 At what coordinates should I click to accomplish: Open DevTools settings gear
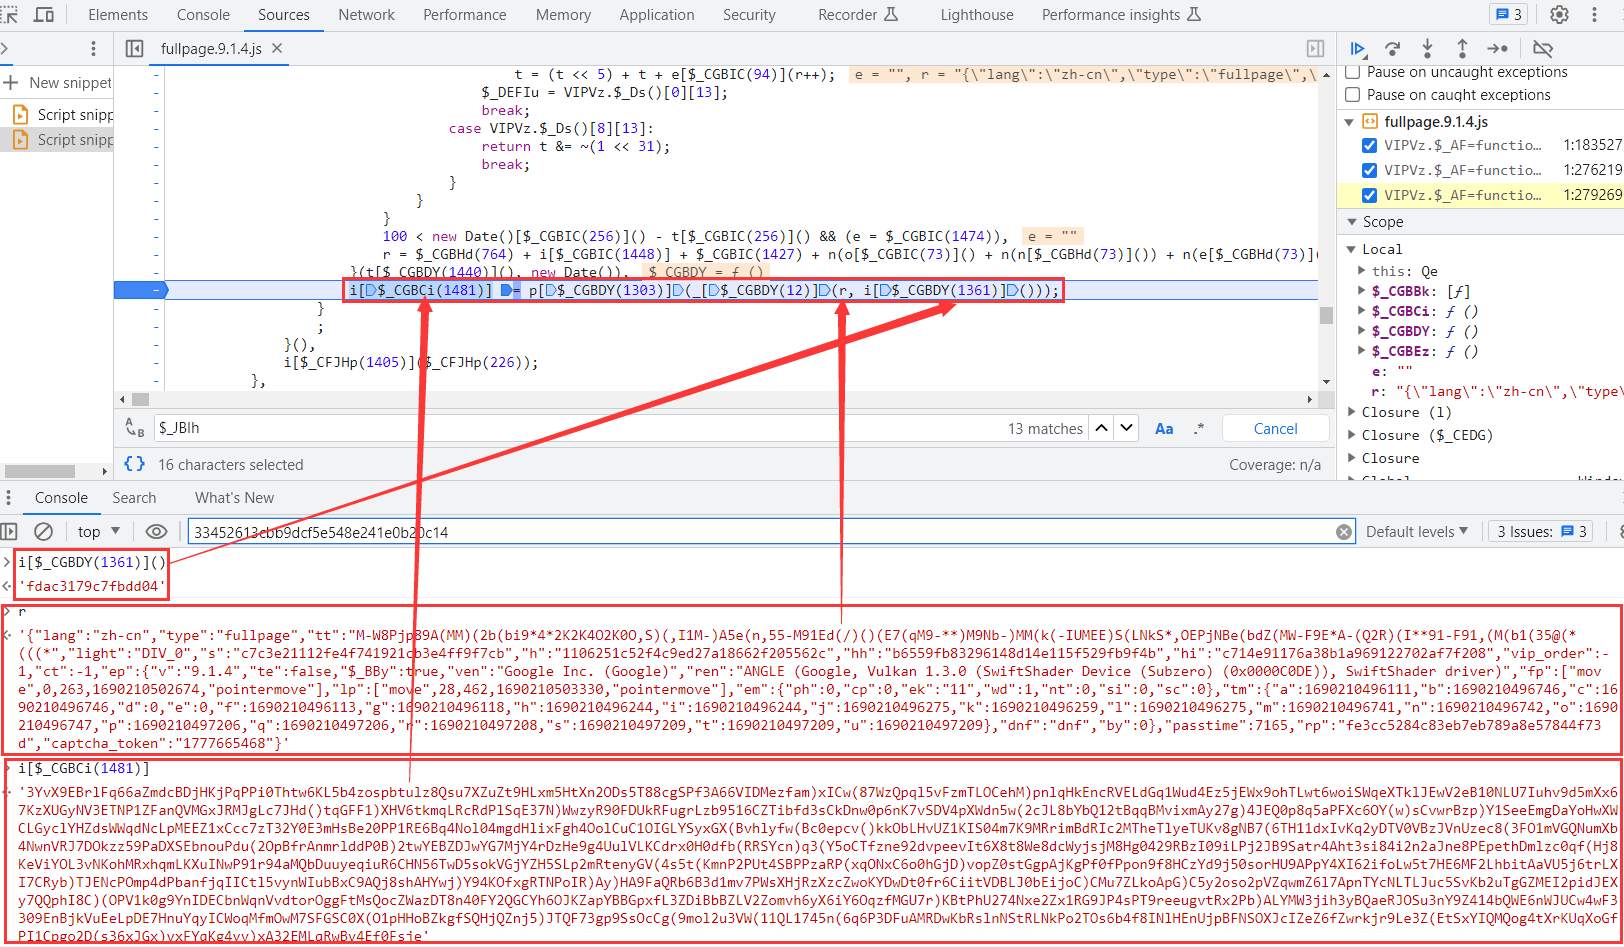pos(1559,15)
